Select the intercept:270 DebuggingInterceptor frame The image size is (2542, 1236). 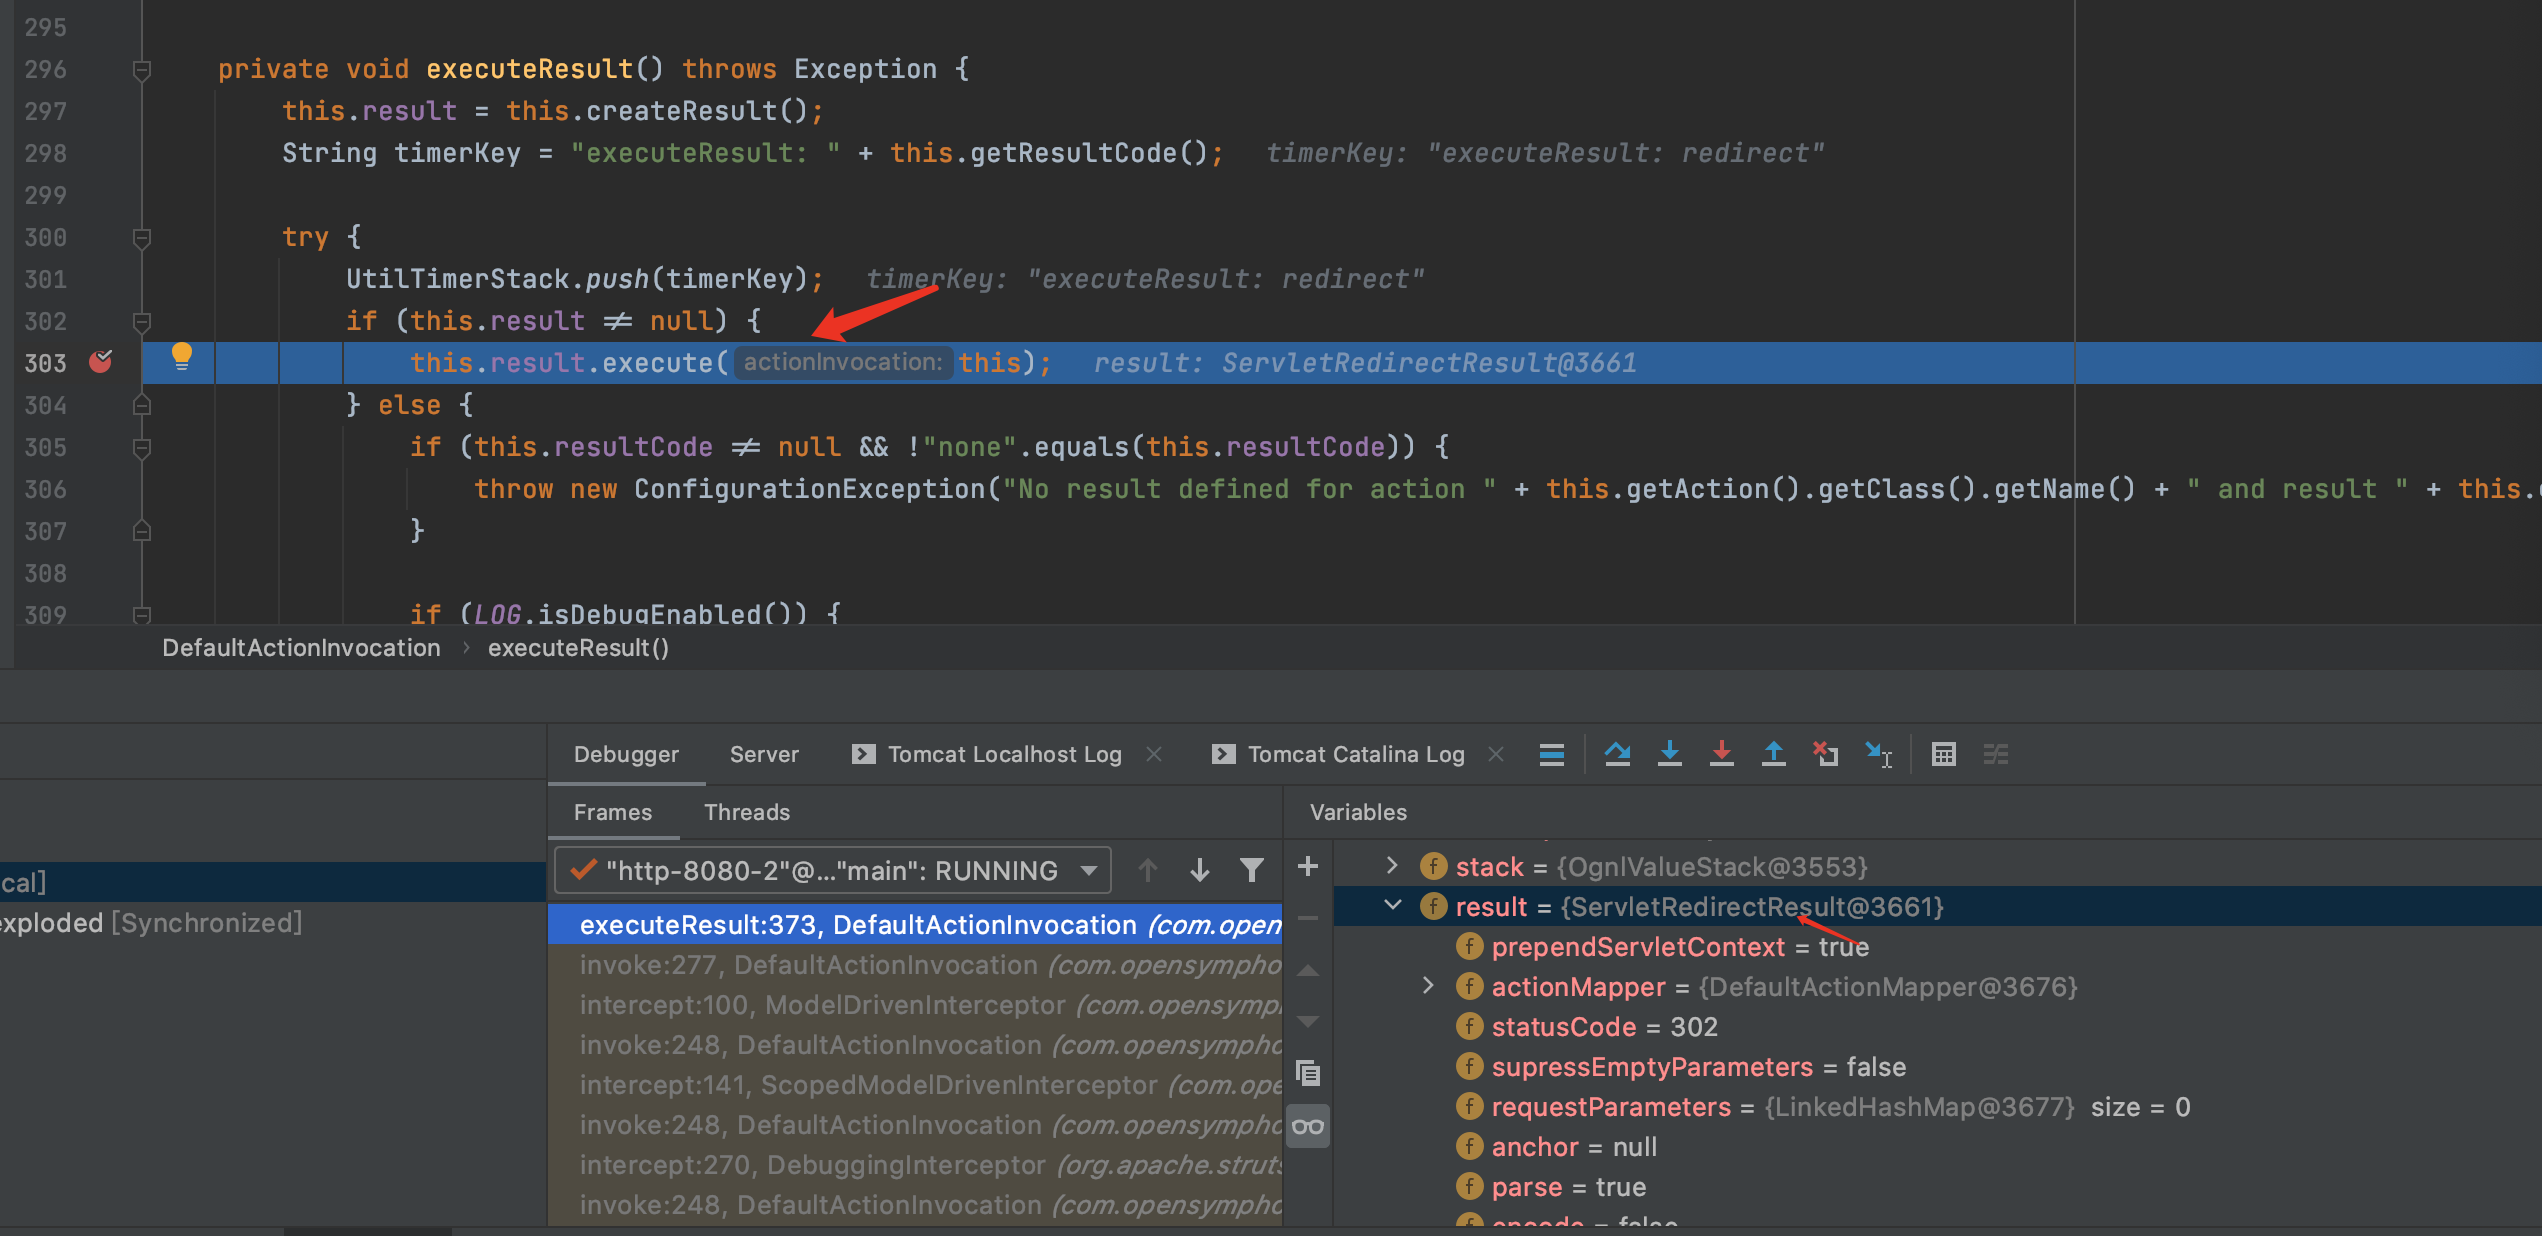tap(915, 1165)
